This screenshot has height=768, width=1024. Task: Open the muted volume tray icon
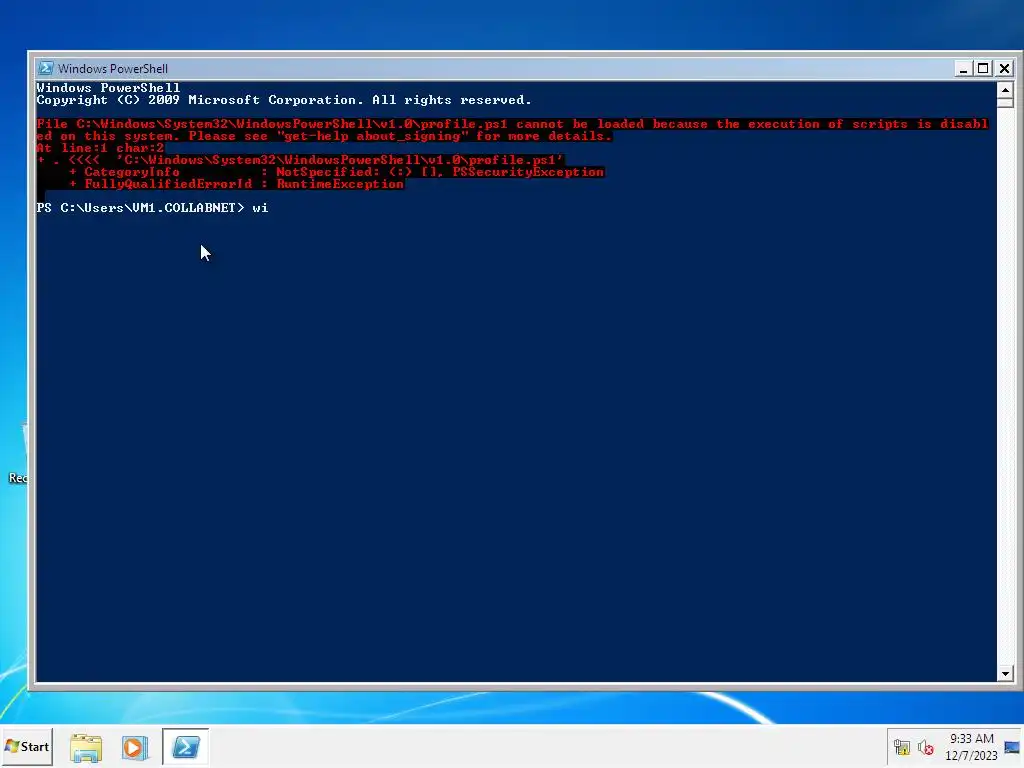(925, 747)
